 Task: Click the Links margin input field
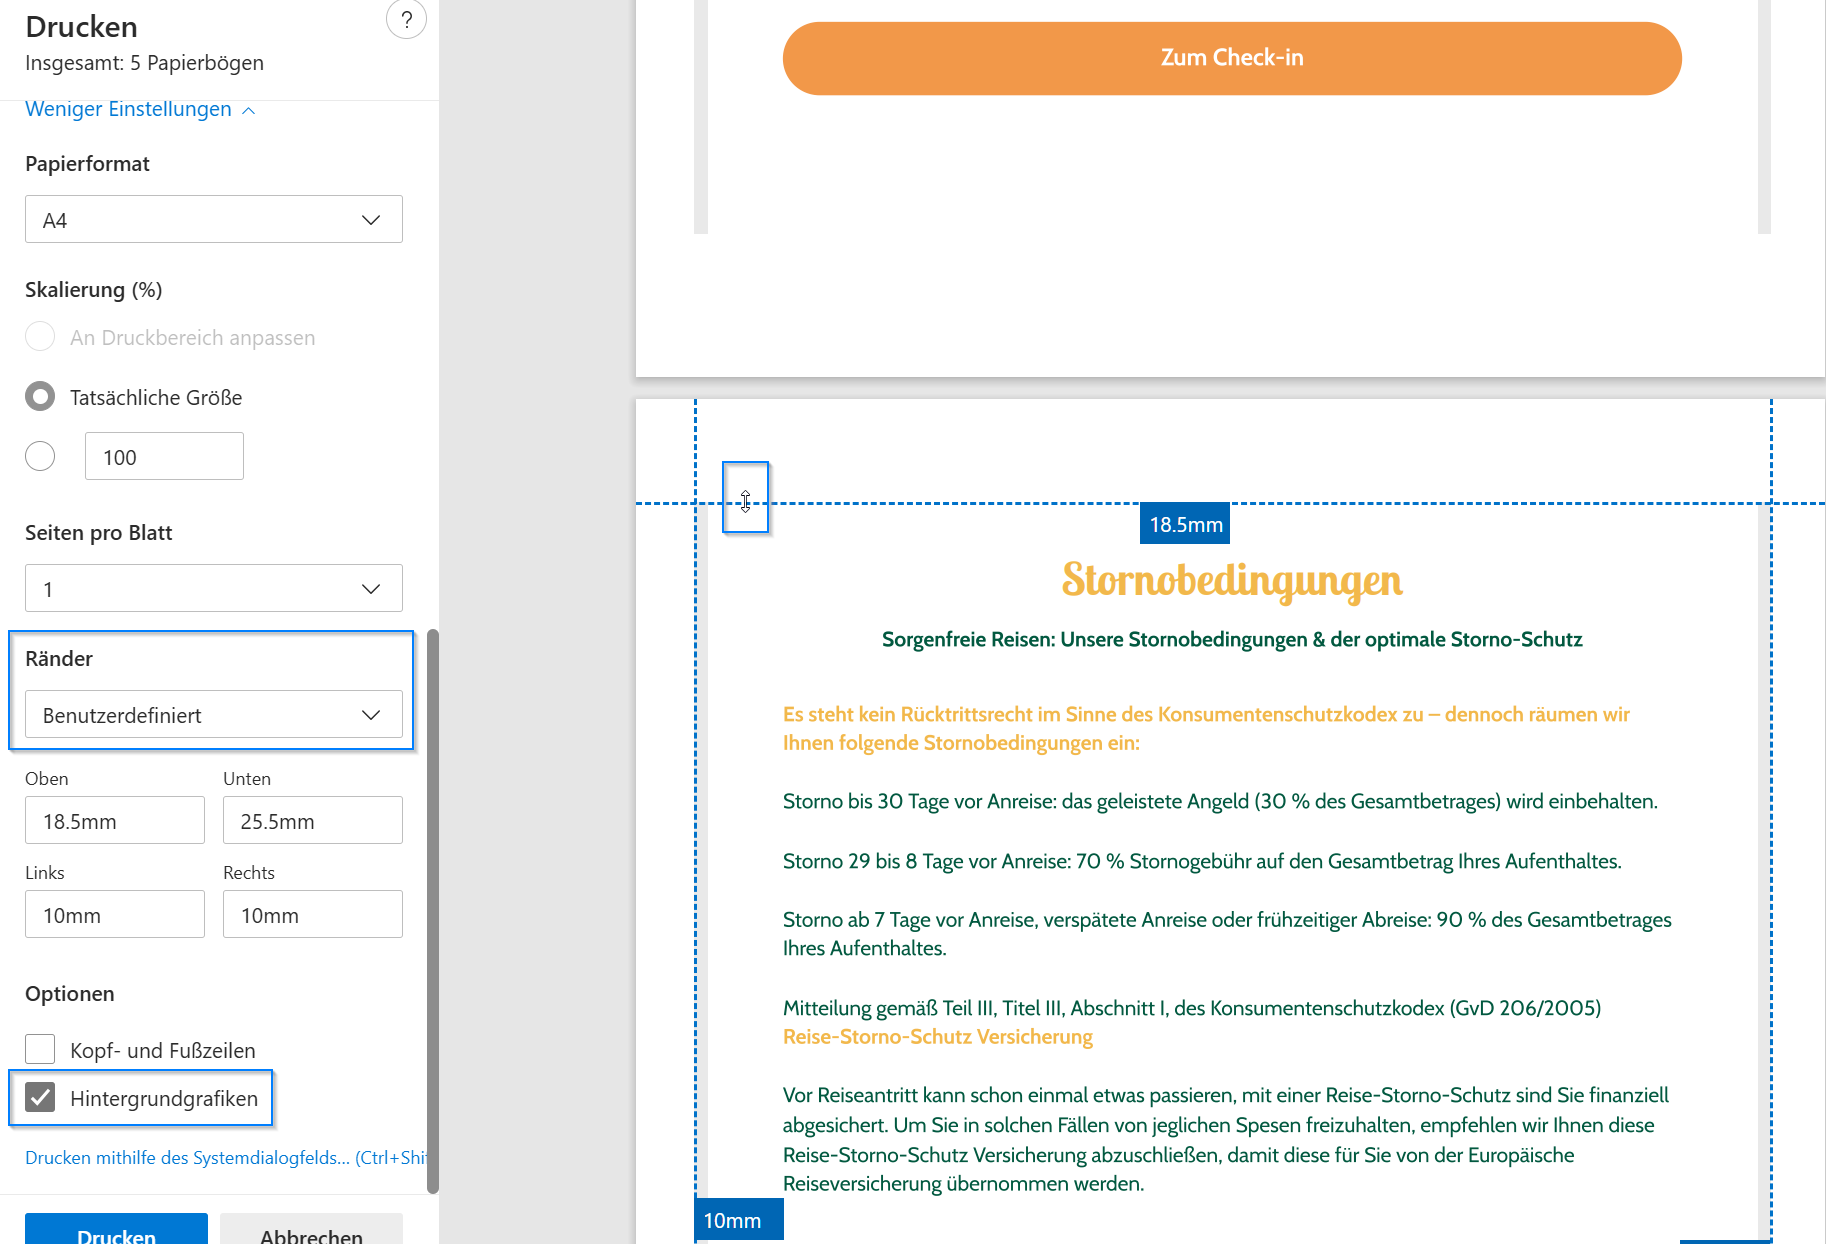114,915
